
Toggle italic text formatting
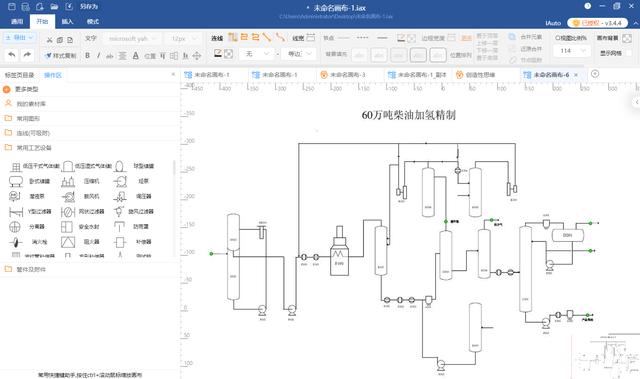pos(98,55)
